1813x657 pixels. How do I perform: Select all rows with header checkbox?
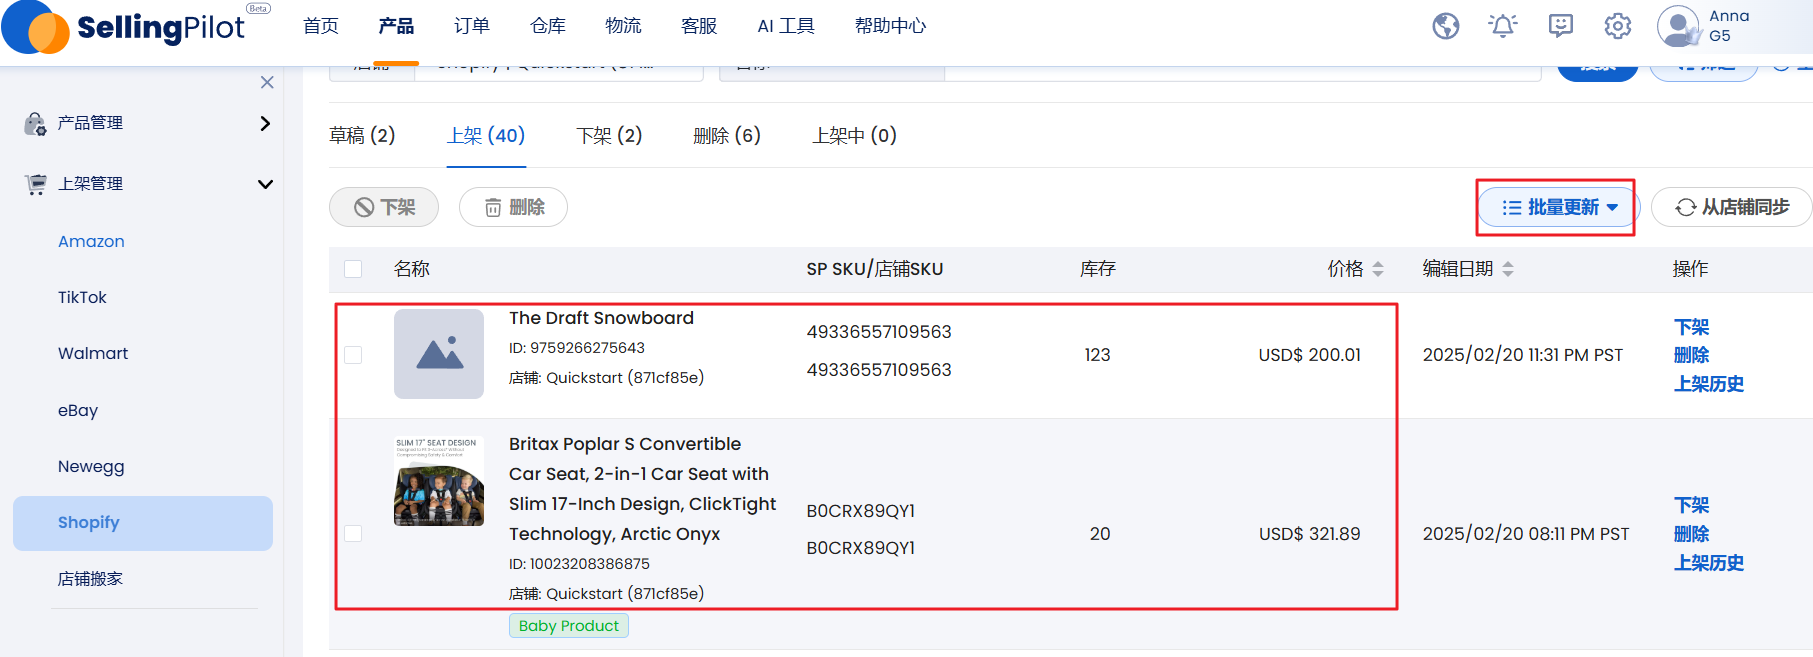[353, 269]
